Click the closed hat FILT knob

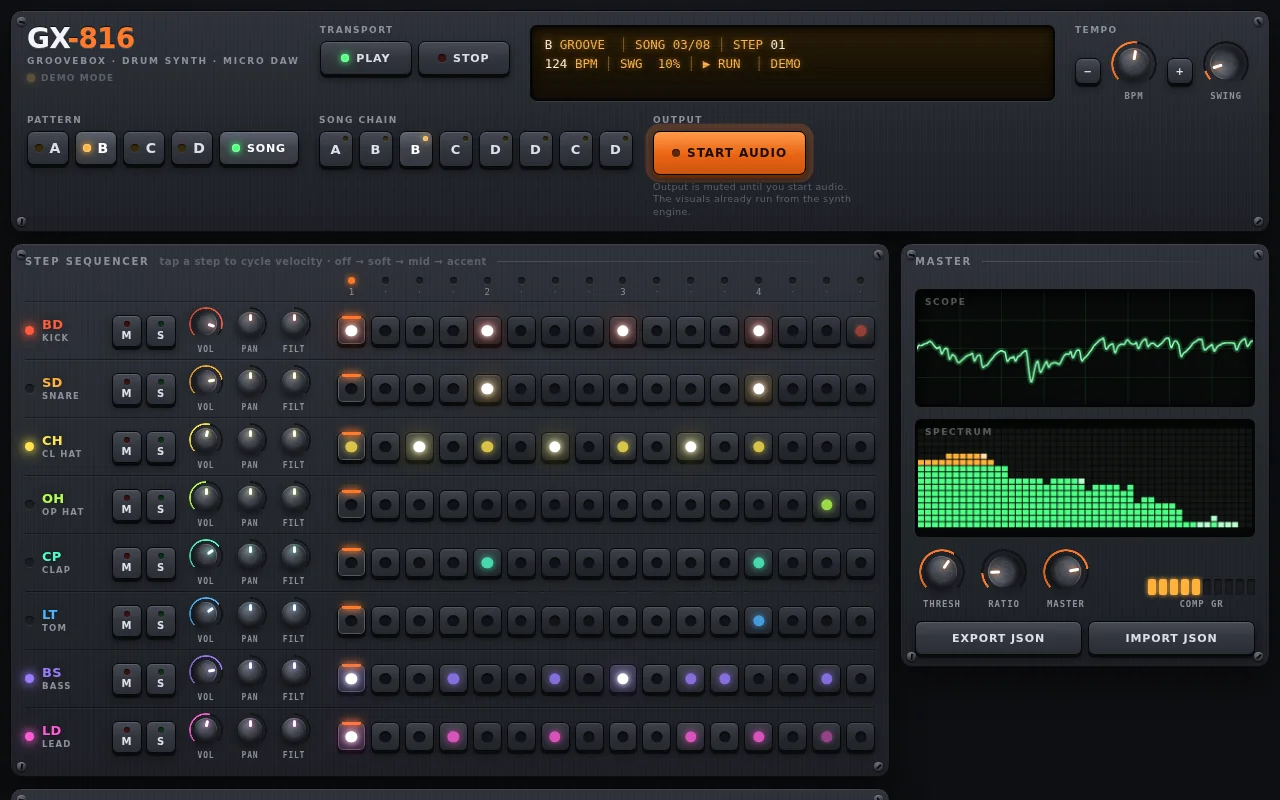tap(294, 438)
